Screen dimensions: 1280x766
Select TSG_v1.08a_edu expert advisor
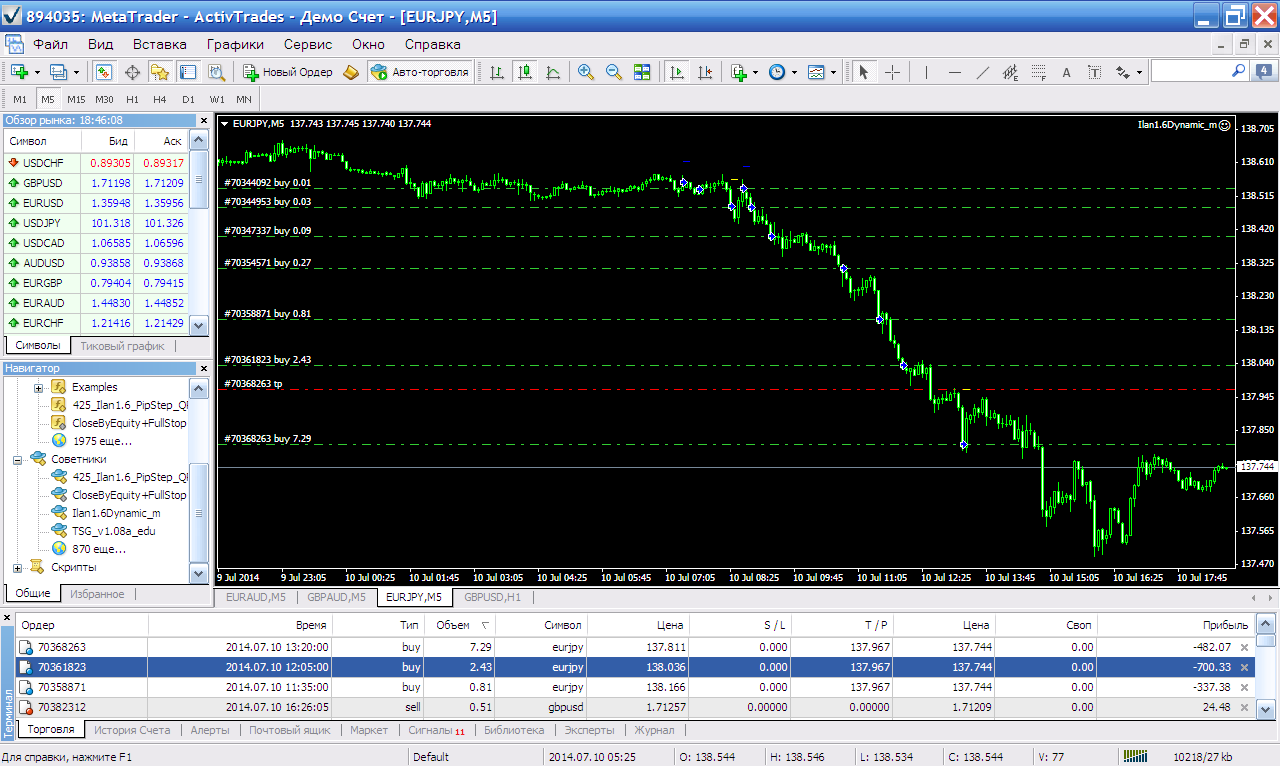click(x=113, y=531)
